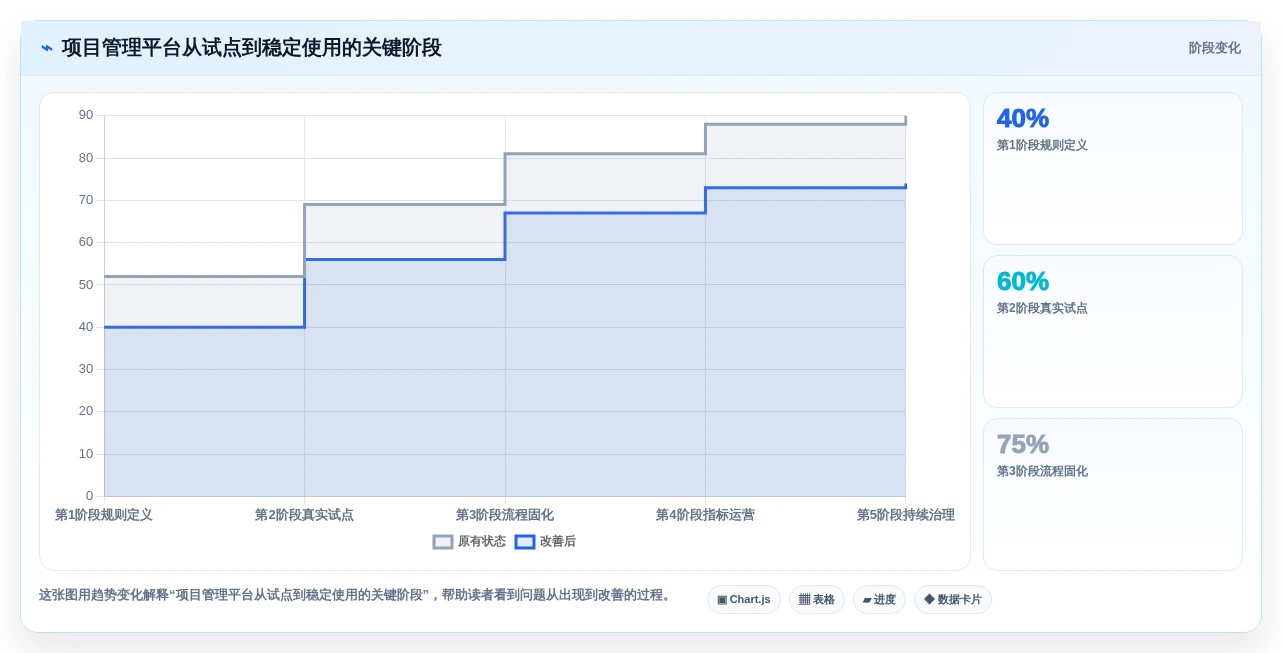The width and height of the screenshot is (1282, 653).
Task: Click the 60% figure in the second card
Action: click(1022, 281)
